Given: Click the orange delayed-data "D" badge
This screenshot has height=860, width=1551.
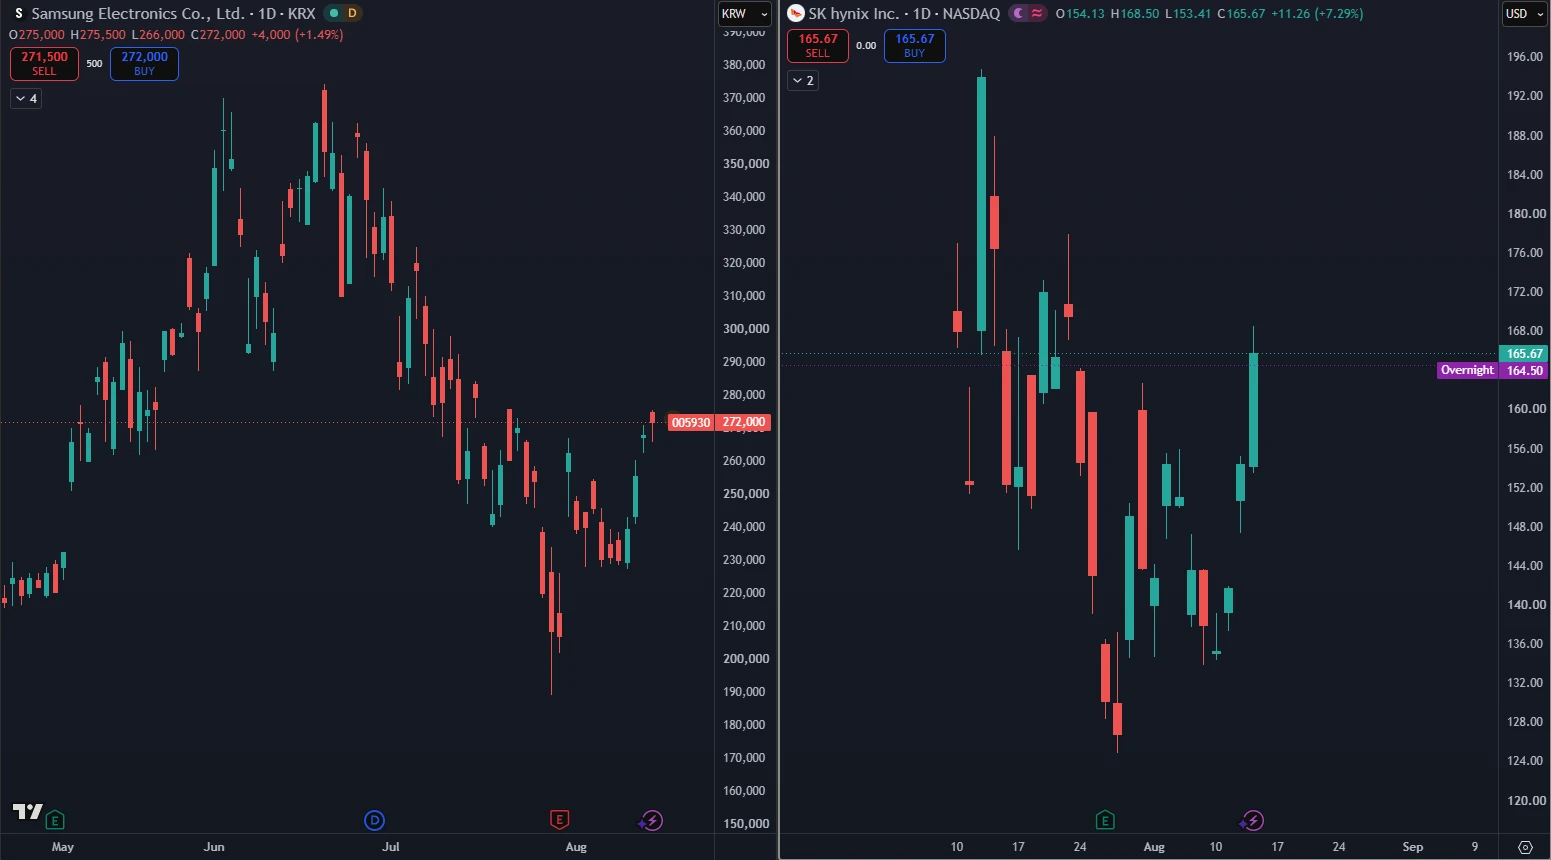Looking at the screenshot, I should 352,14.
